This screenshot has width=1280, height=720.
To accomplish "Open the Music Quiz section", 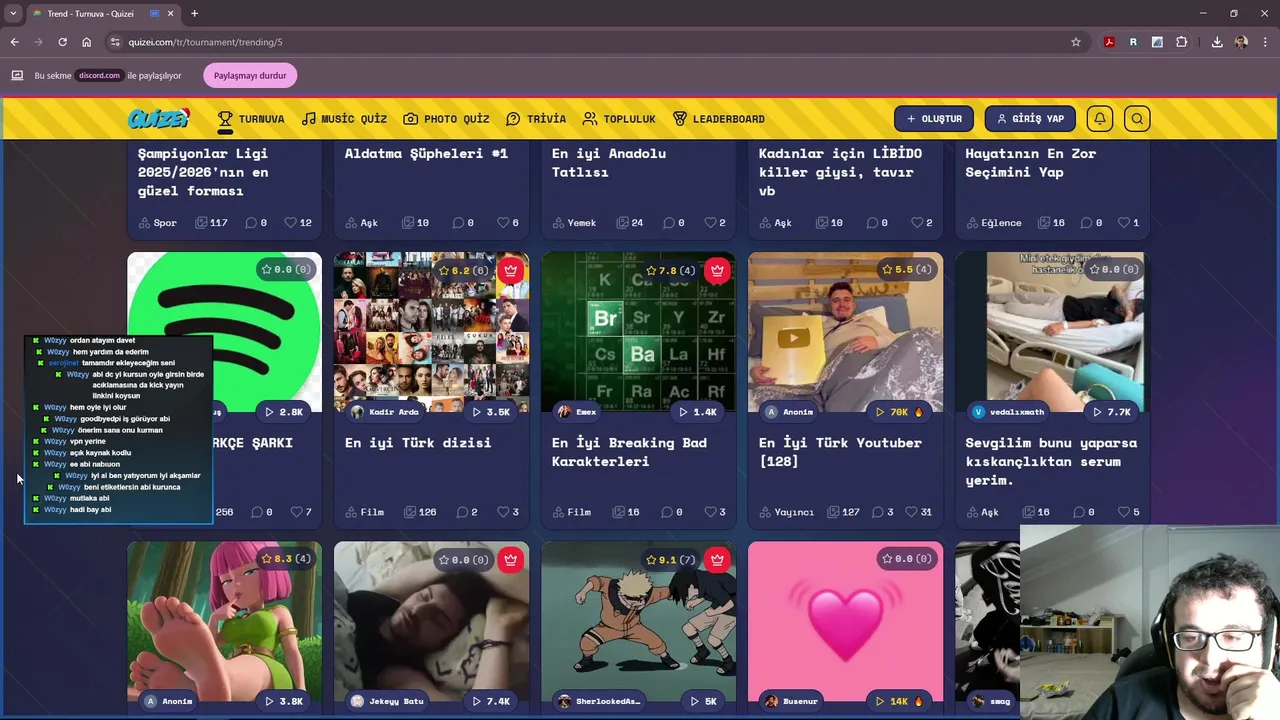I will pyautogui.click(x=344, y=119).
